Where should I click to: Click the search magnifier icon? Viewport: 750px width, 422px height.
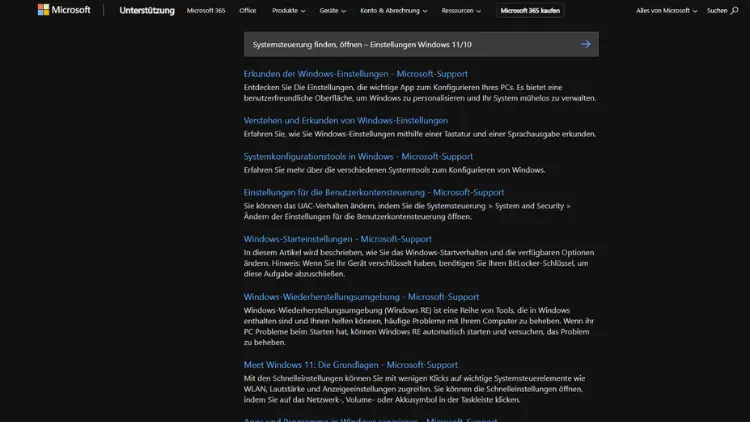[734, 11]
